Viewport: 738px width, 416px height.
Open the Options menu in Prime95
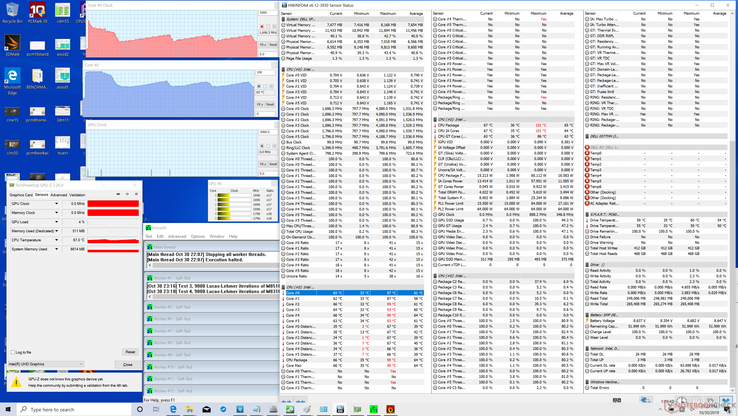196,236
